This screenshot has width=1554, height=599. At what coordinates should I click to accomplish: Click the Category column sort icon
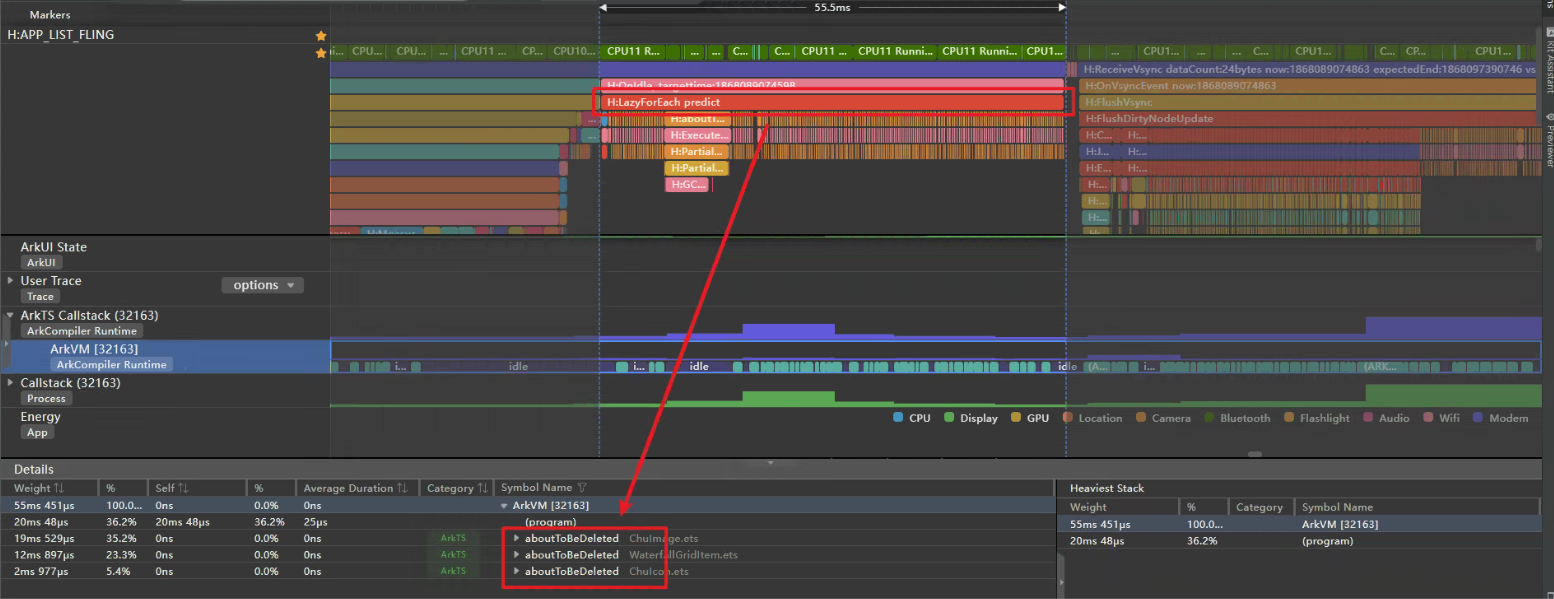tap(482, 488)
